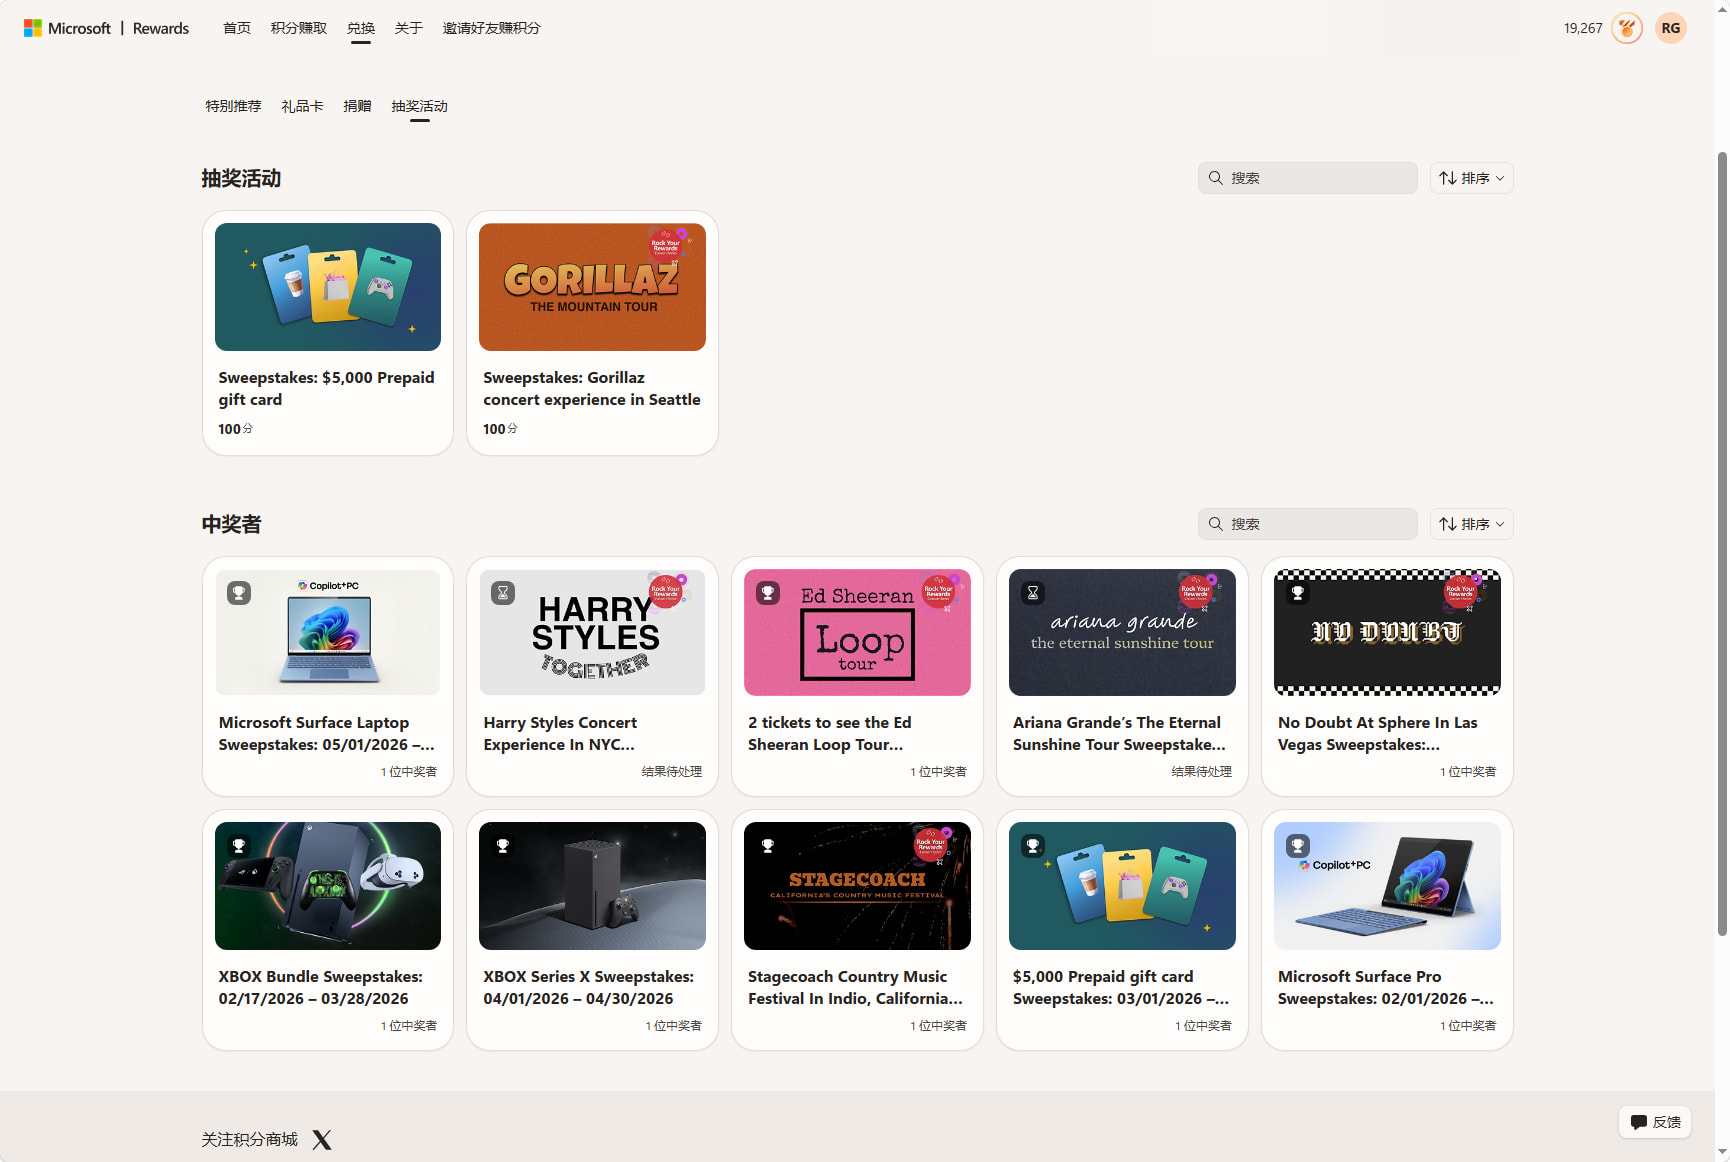Screen dimensions: 1730x1162
Task: Switch to 礼品卡 tab
Action: click(x=302, y=106)
